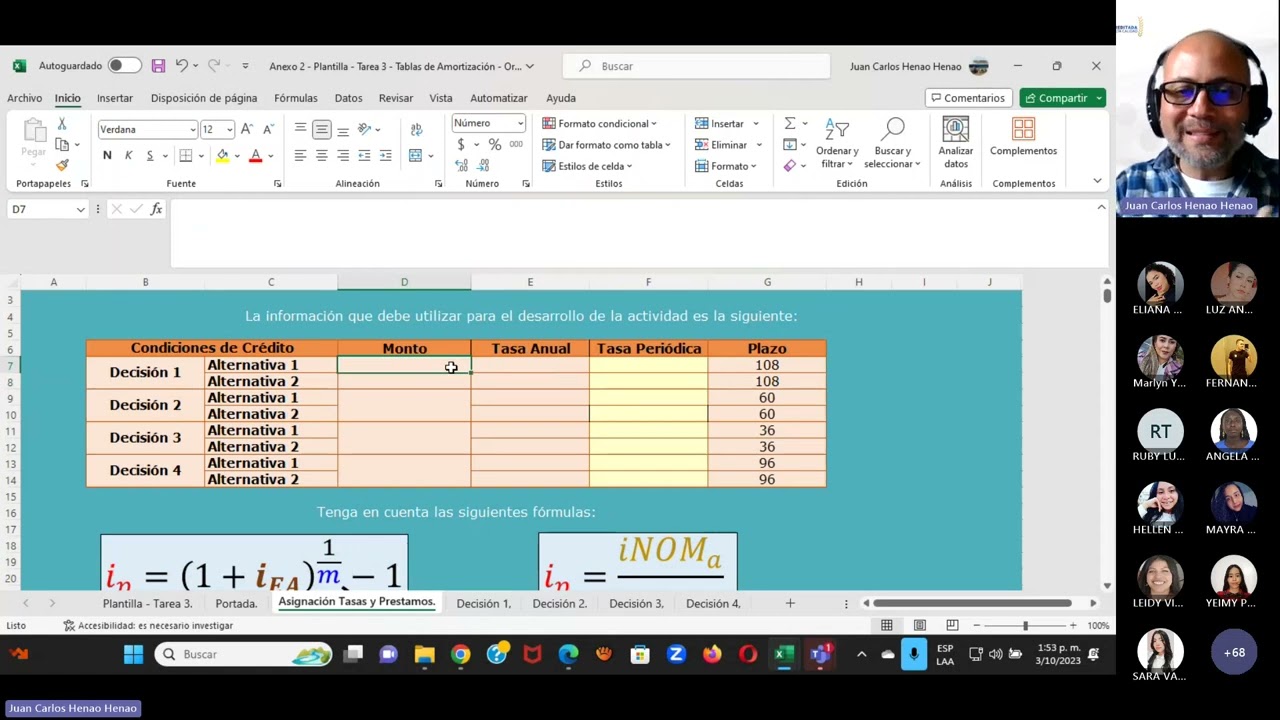Click Insertar cells button

[727, 124]
